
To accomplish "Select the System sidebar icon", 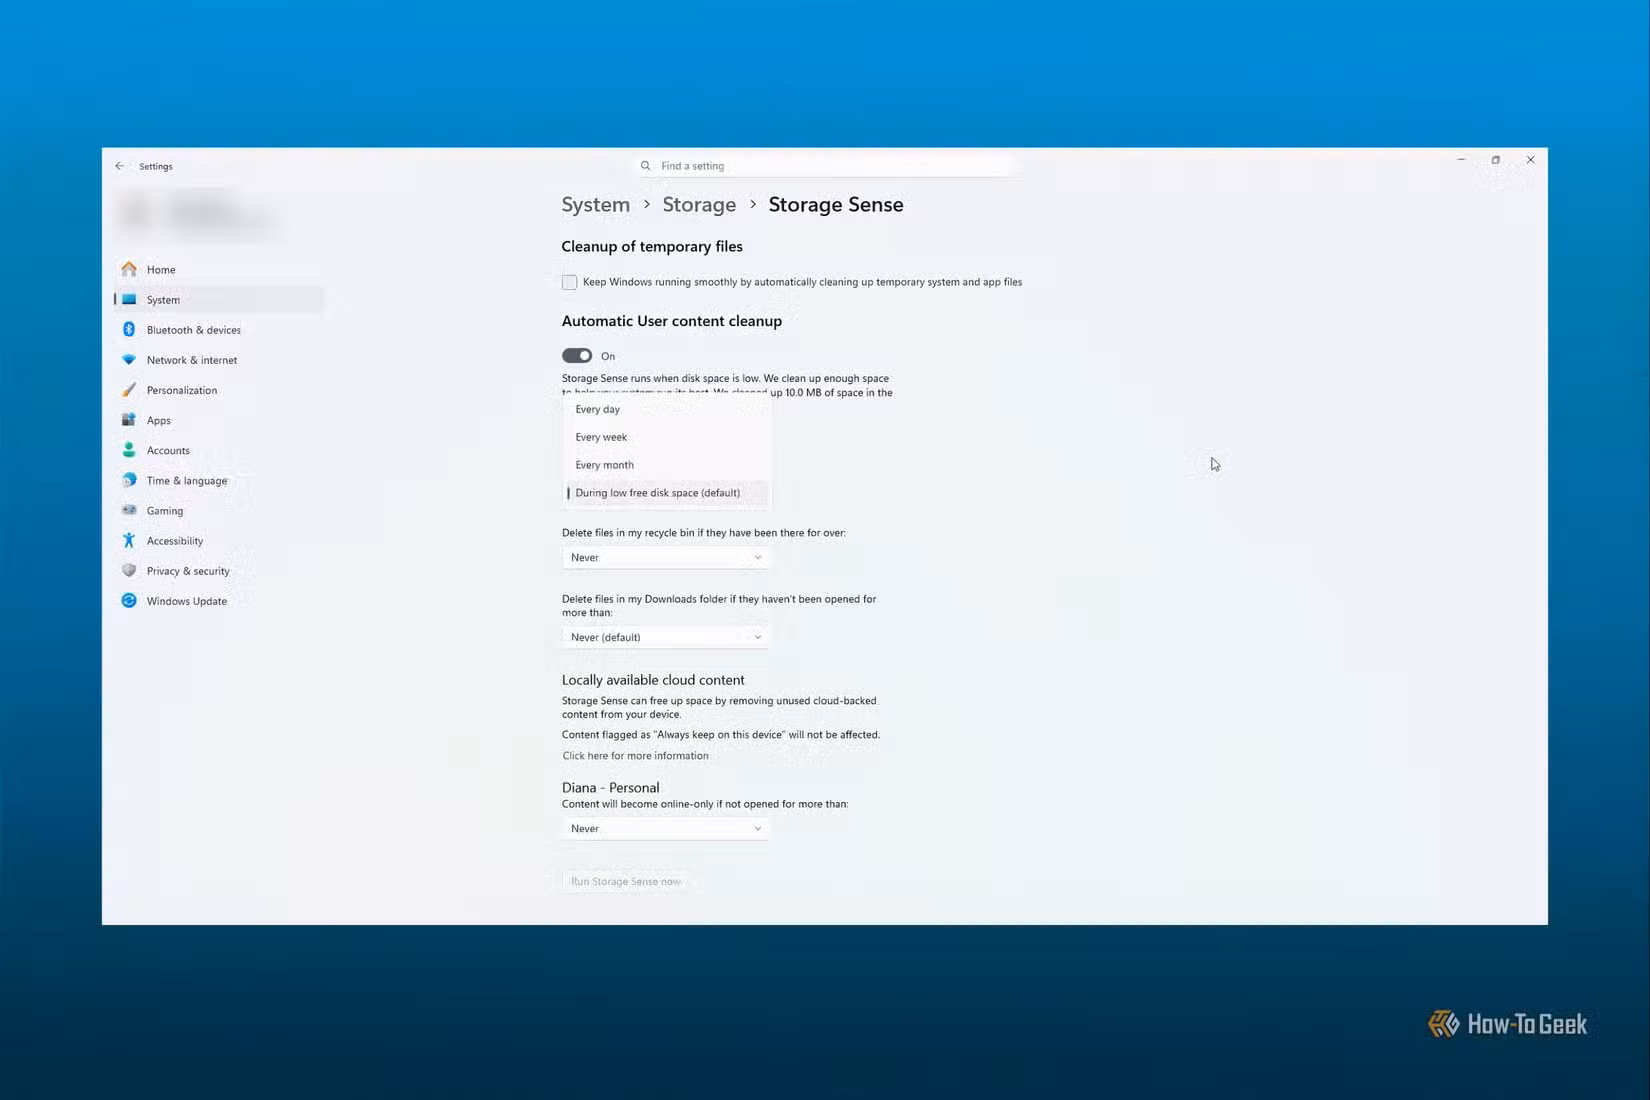I will click(x=129, y=299).
